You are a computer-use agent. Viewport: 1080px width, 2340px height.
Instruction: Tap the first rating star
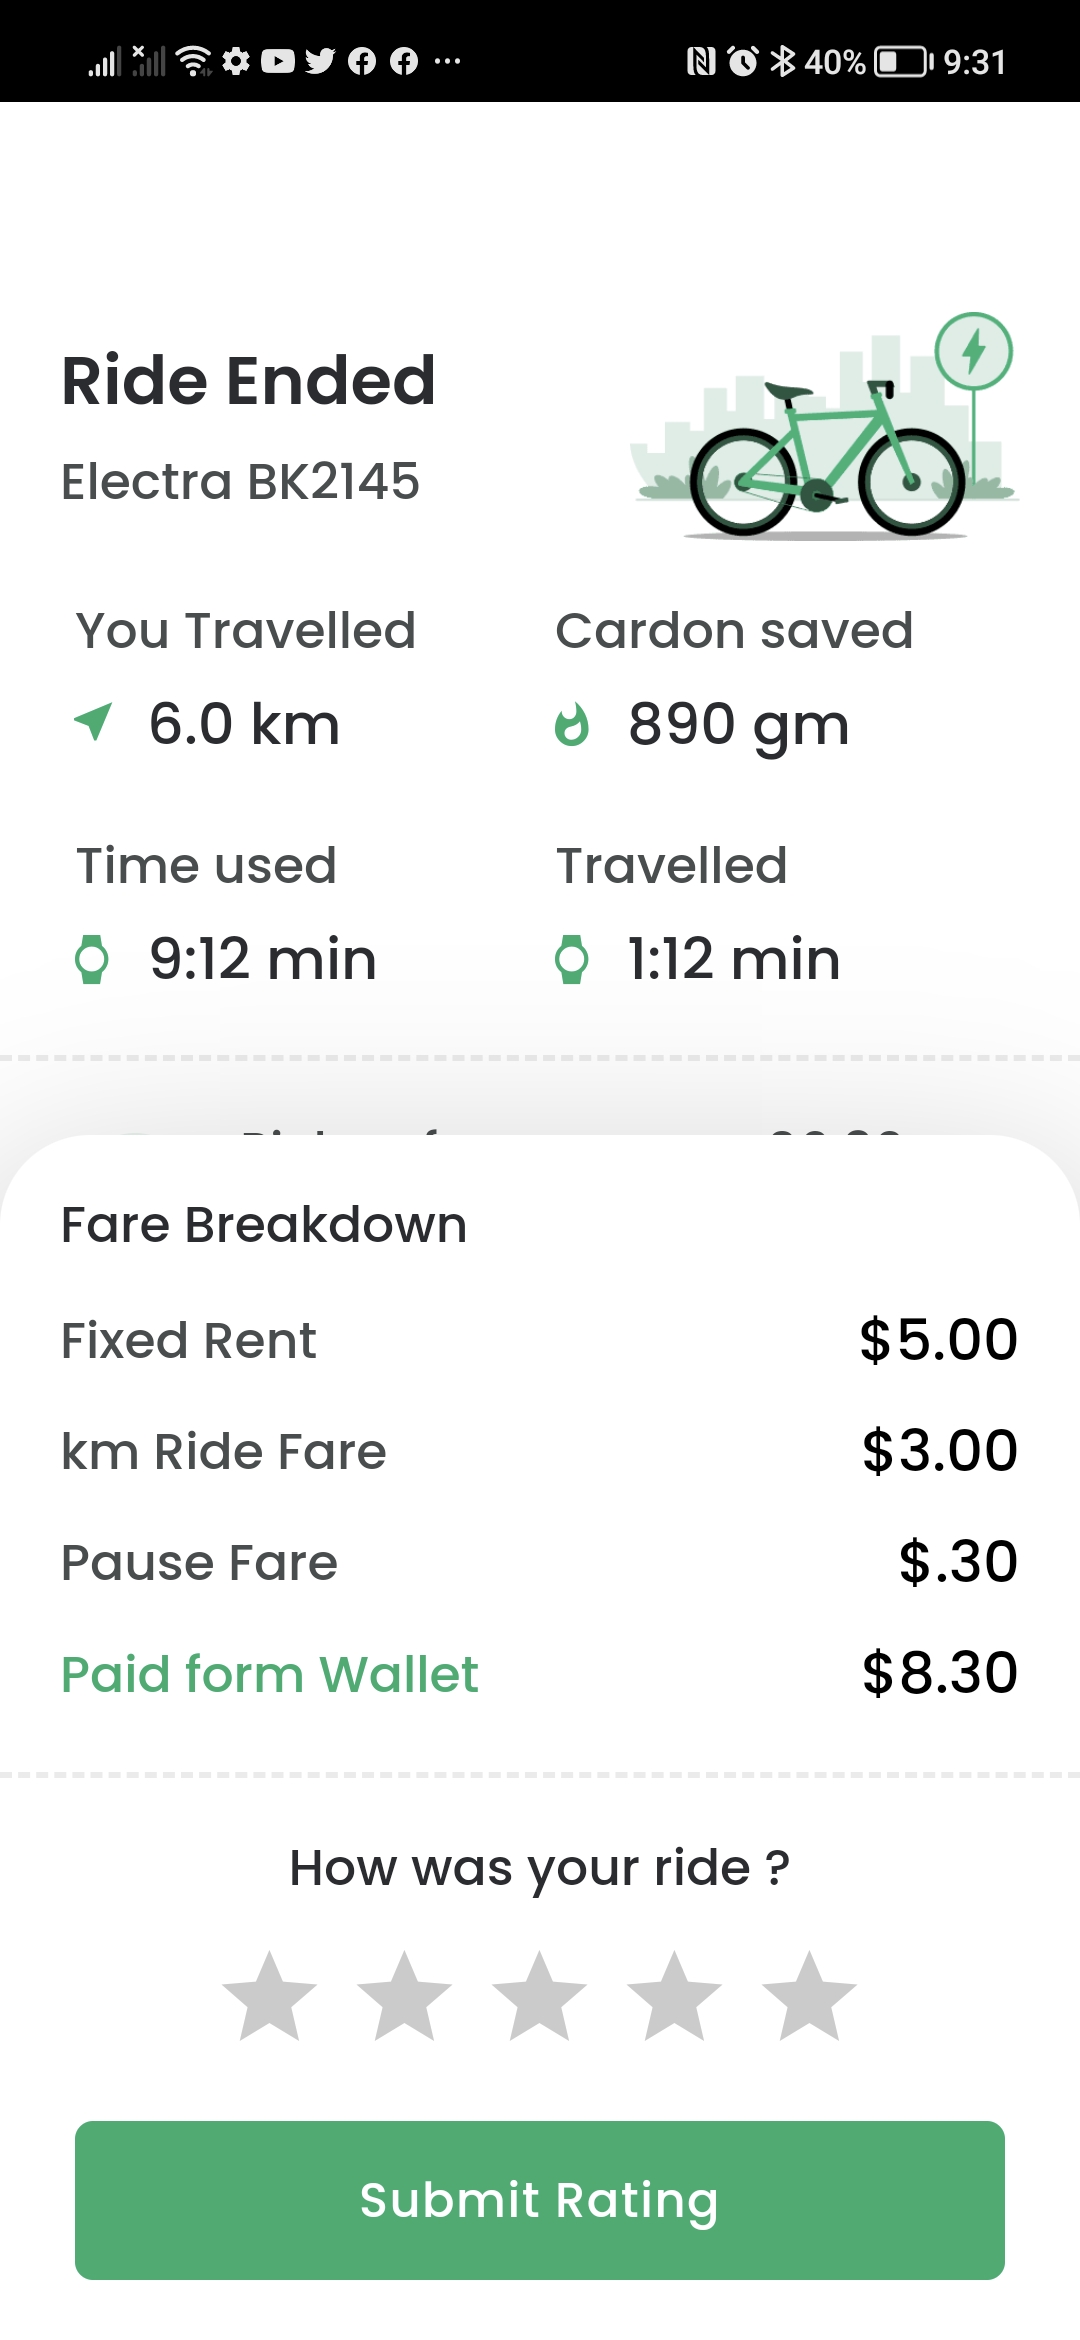pyautogui.click(x=270, y=1996)
